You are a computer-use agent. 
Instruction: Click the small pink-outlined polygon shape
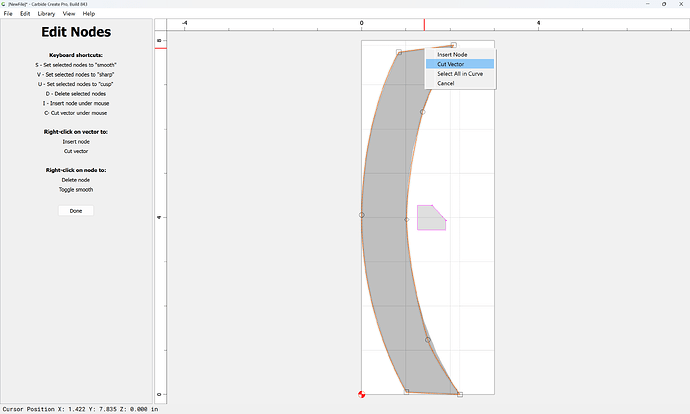point(430,218)
